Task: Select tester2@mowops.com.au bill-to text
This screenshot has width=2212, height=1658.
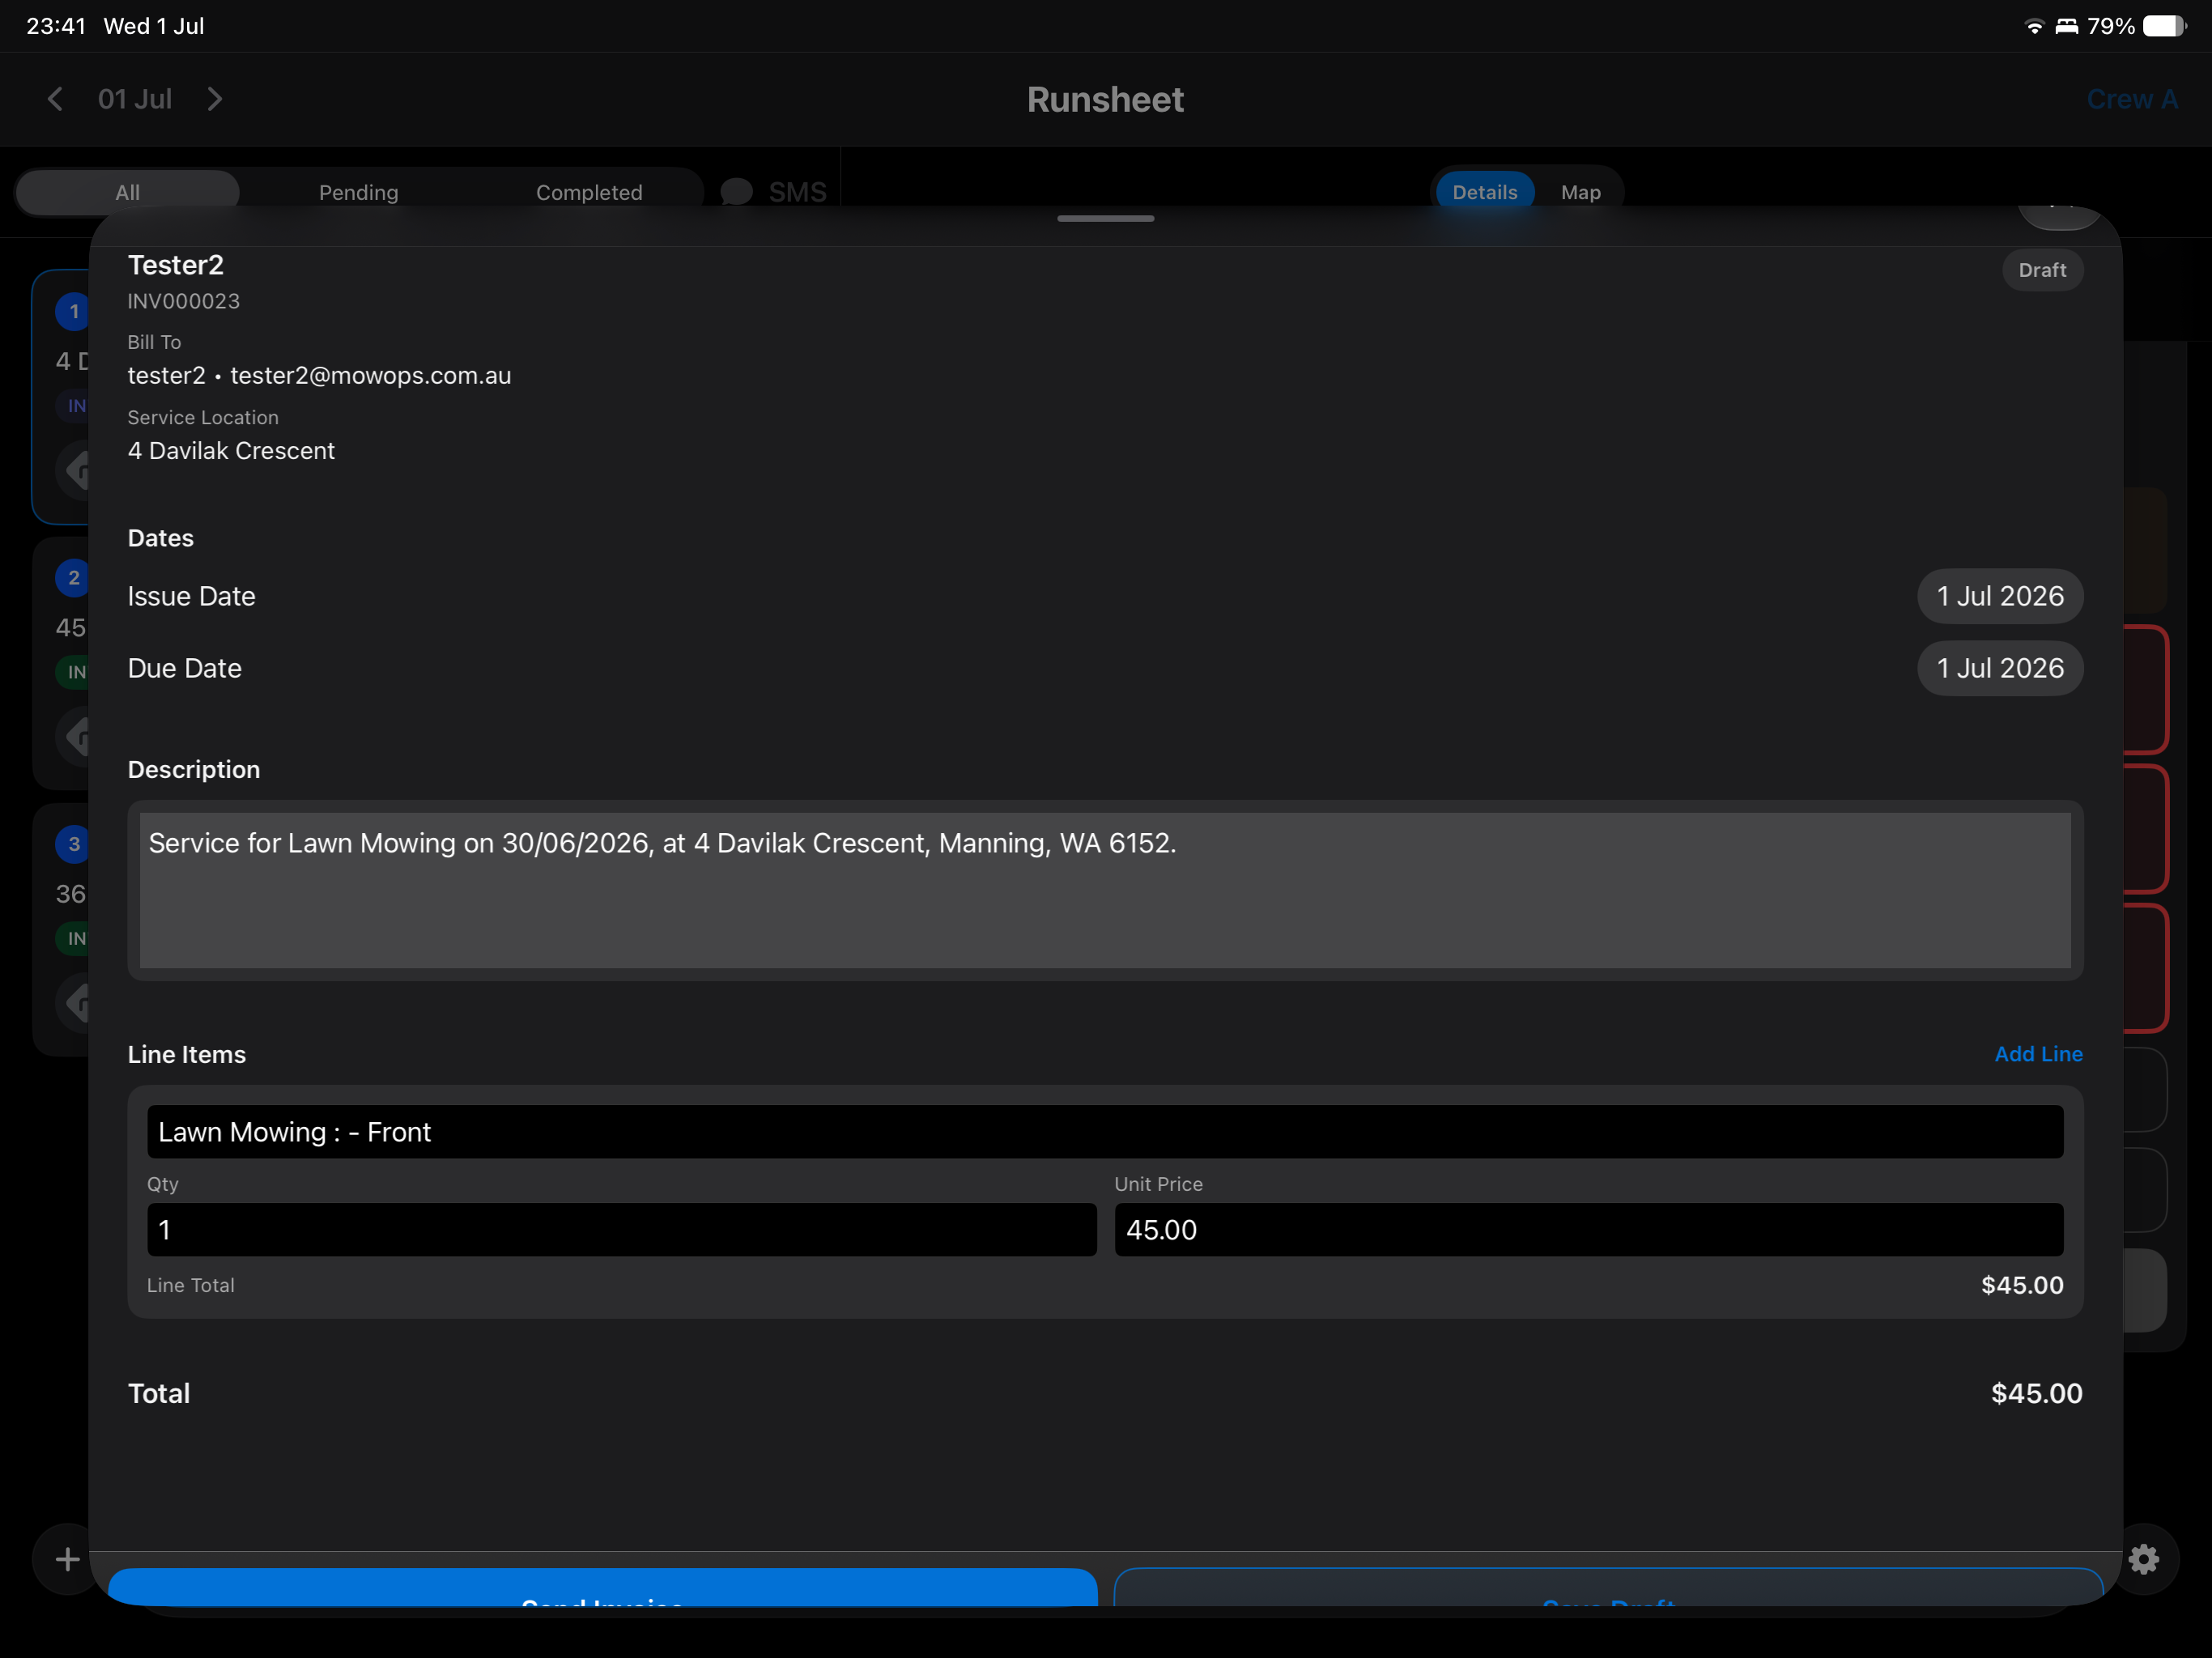Action: pos(370,375)
